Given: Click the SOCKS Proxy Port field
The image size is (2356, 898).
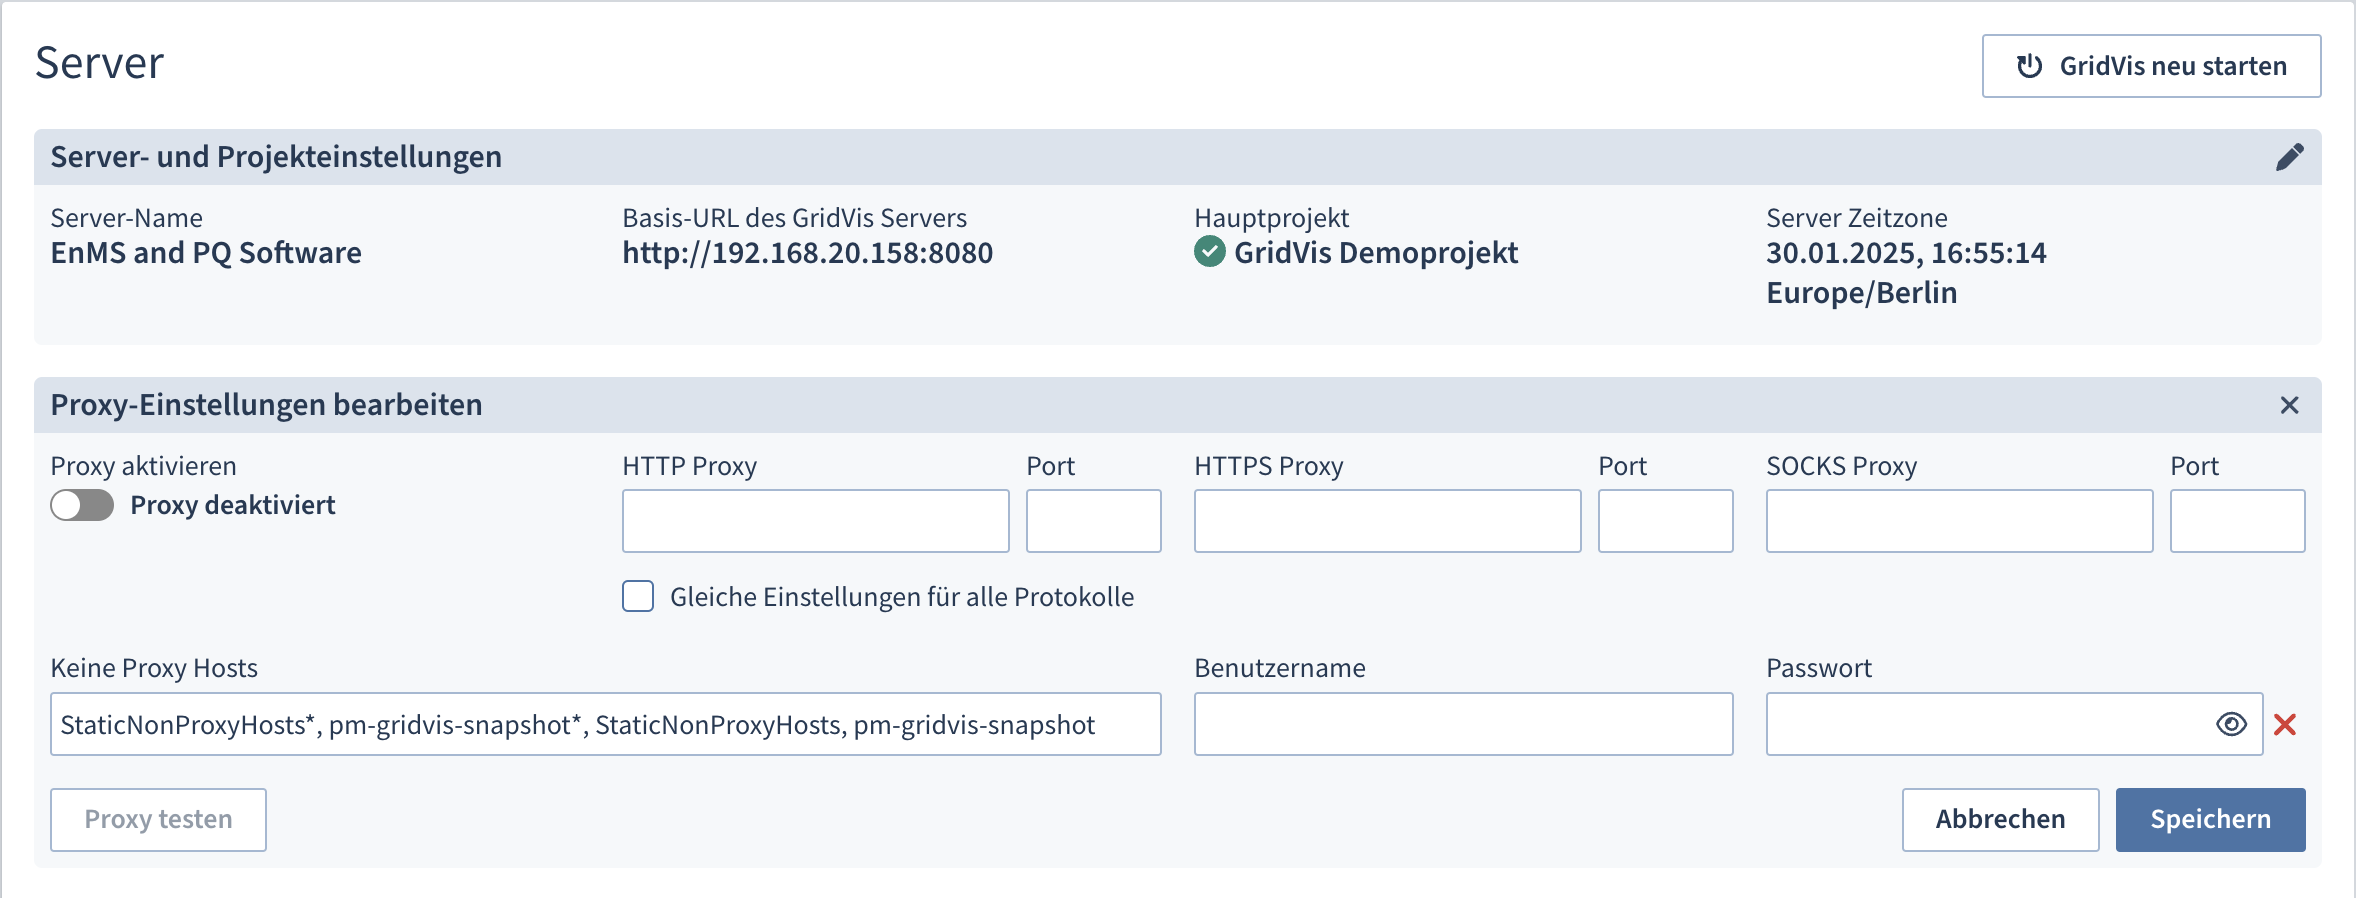Looking at the screenshot, I should [x=2237, y=521].
